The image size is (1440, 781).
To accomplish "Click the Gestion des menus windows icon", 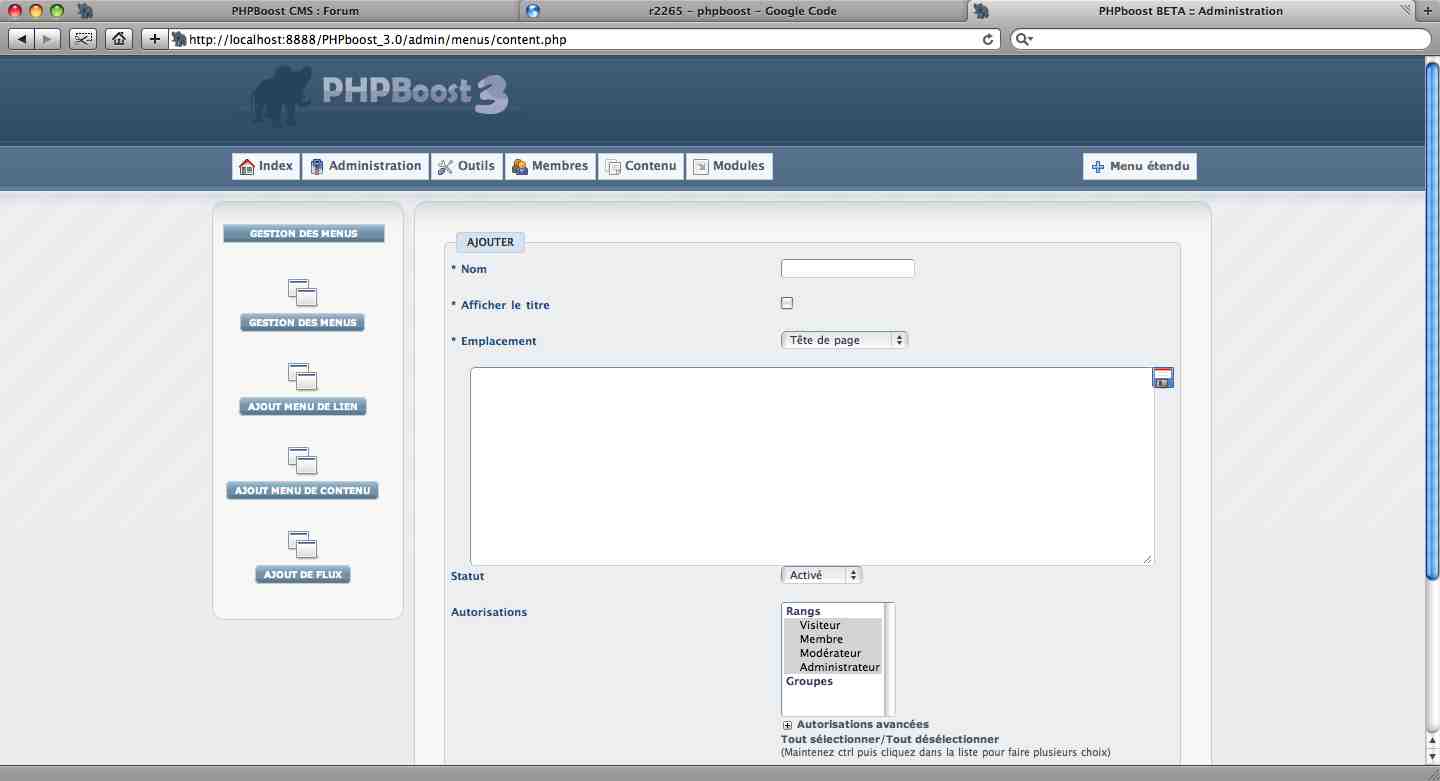I will pos(302,293).
